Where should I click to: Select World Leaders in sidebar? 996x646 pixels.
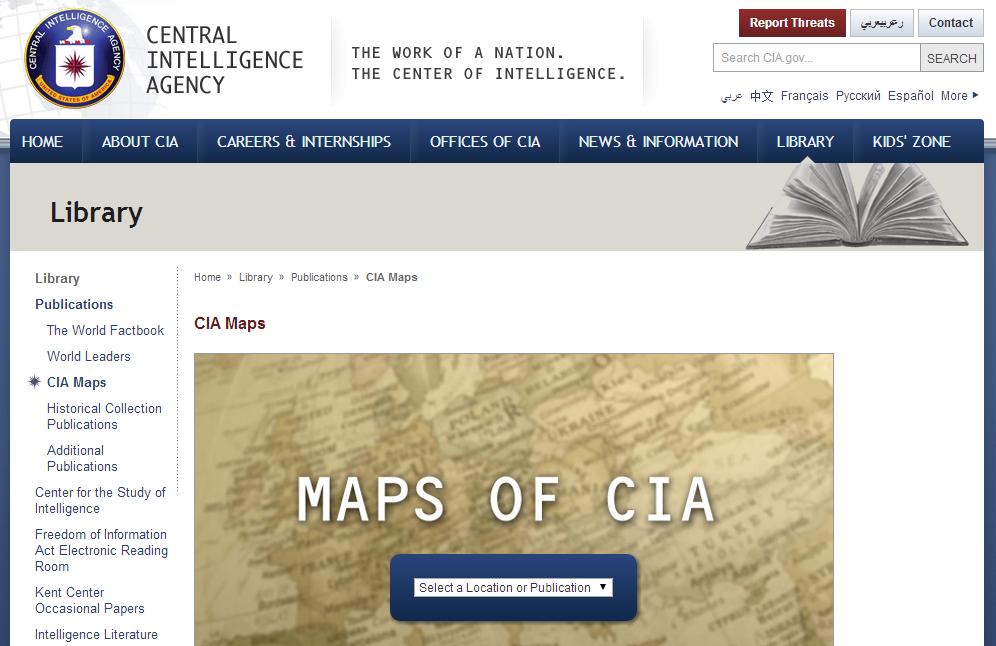point(89,356)
